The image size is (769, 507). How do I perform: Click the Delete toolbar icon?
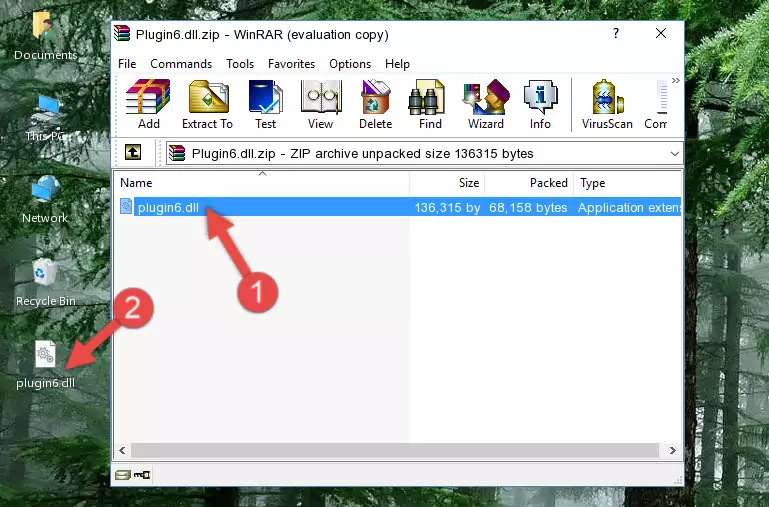[x=376, y=104]
